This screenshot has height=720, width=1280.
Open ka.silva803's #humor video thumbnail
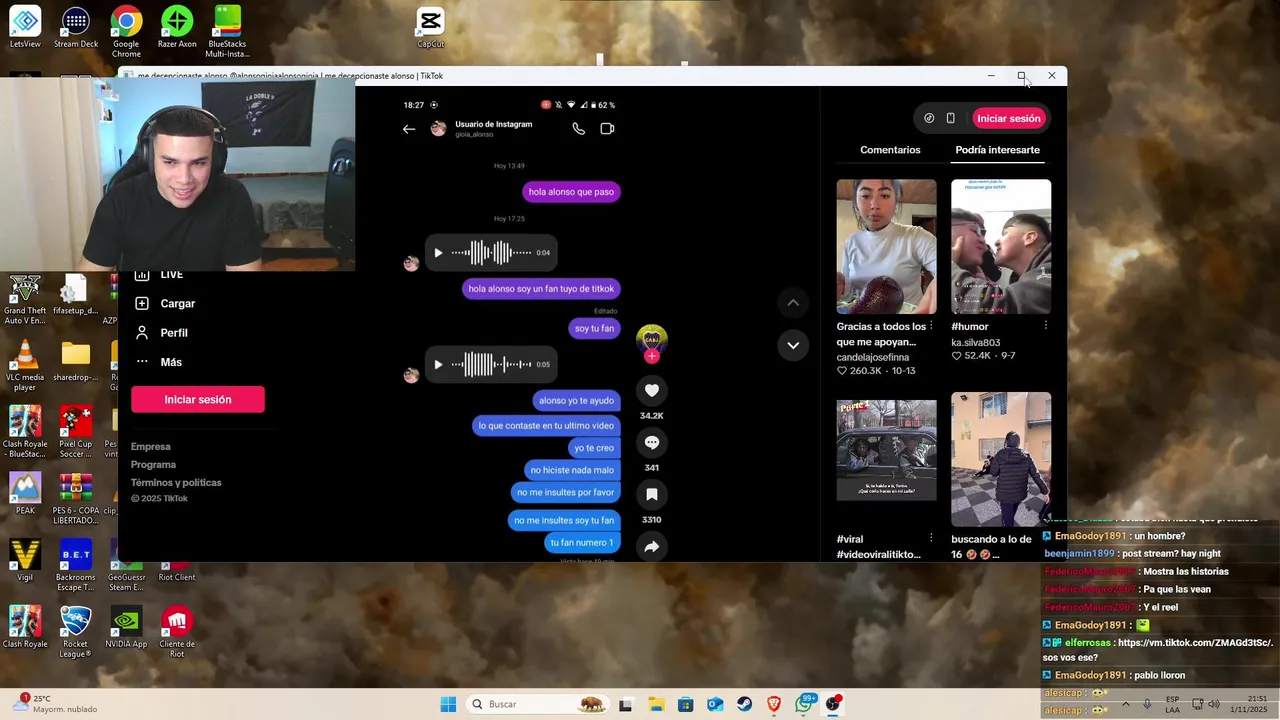1001,246
